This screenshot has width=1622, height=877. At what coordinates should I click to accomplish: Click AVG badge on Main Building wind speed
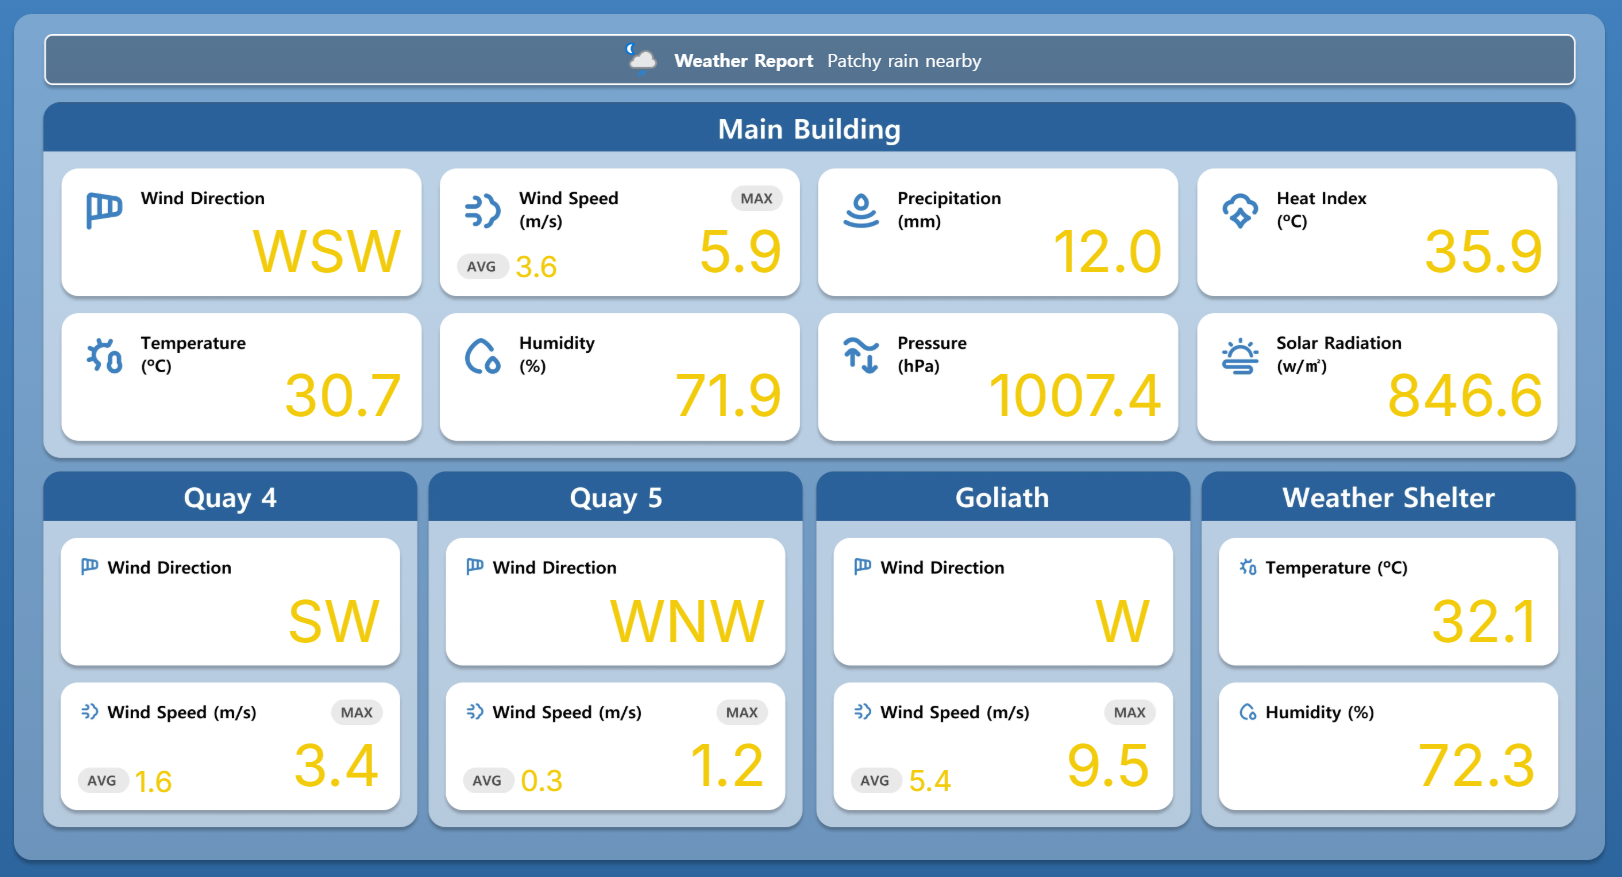coord(481,267)
